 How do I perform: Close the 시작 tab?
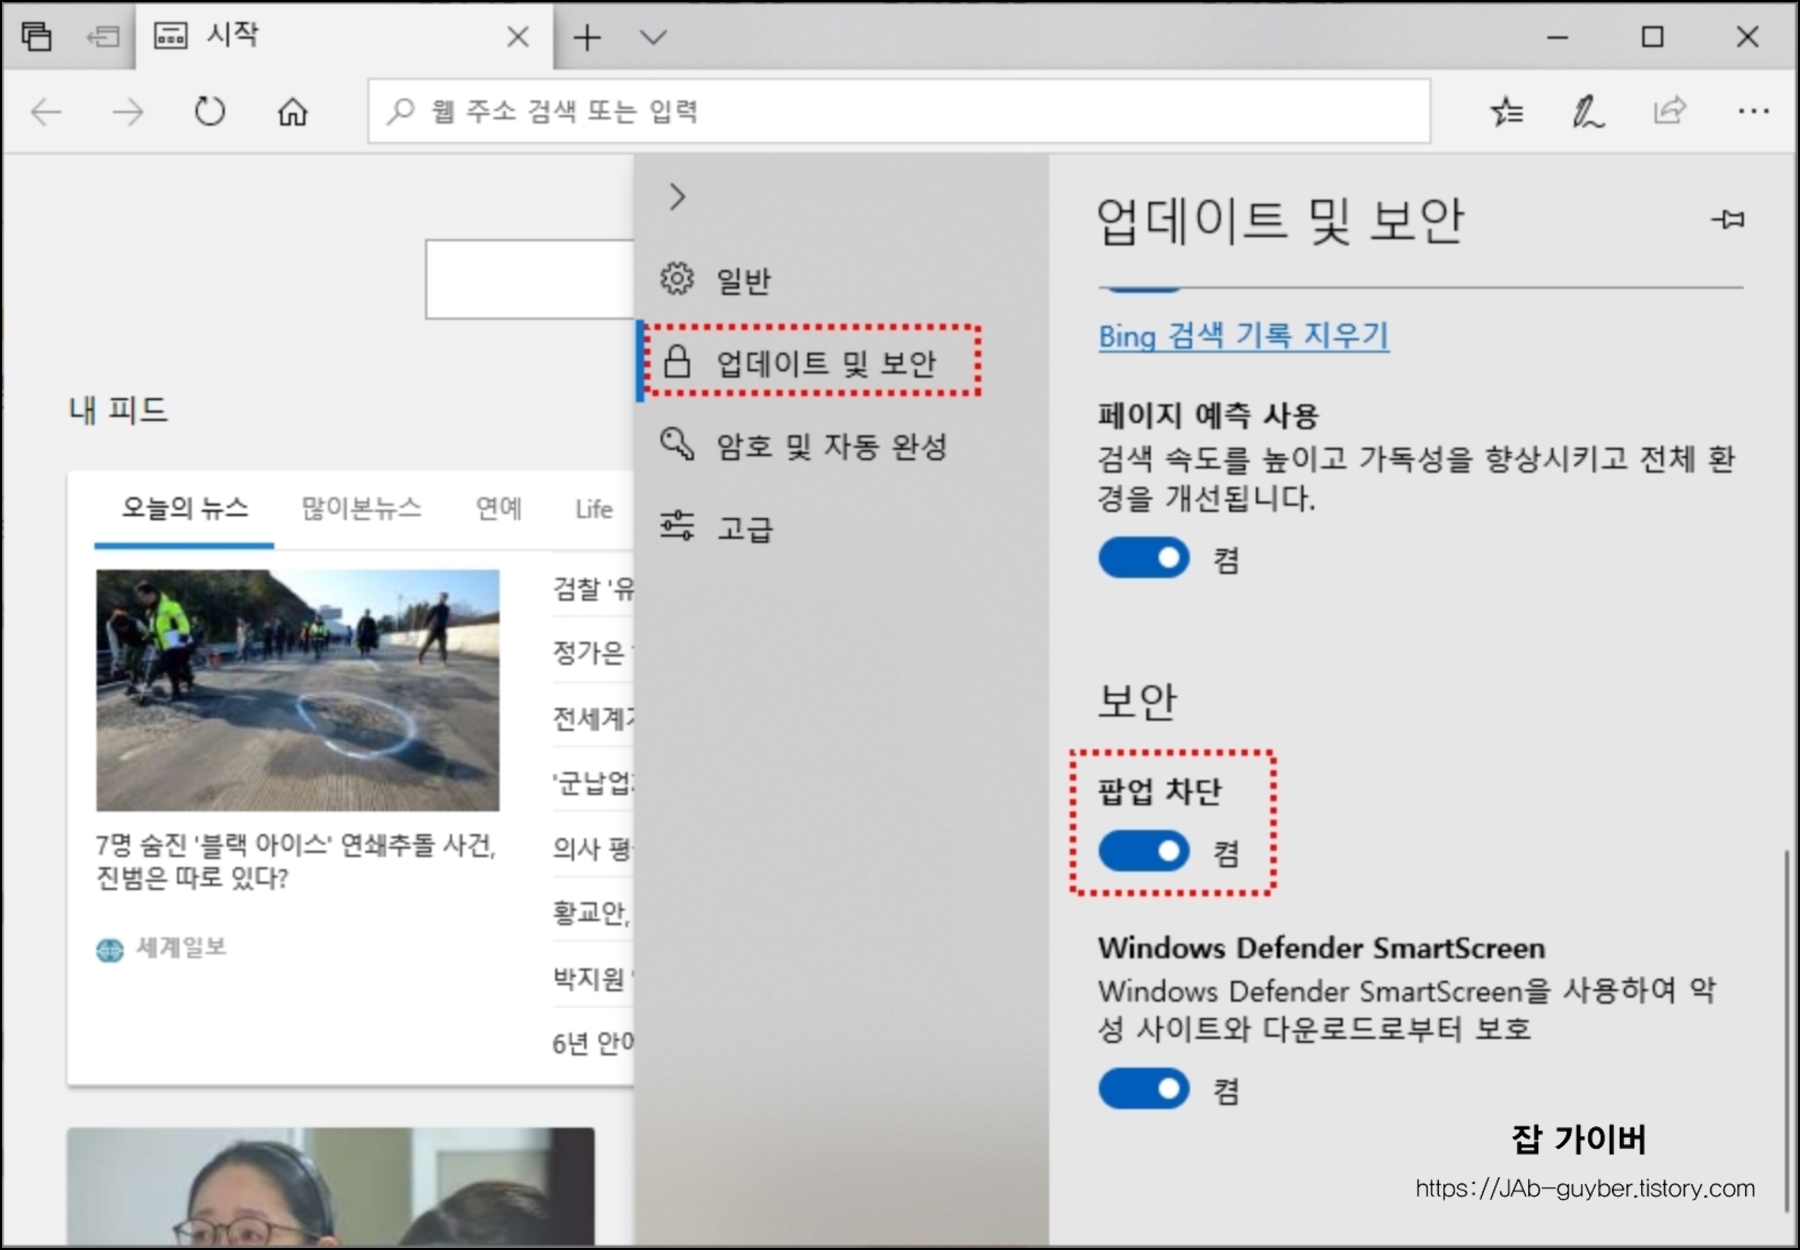coord(518,37)
